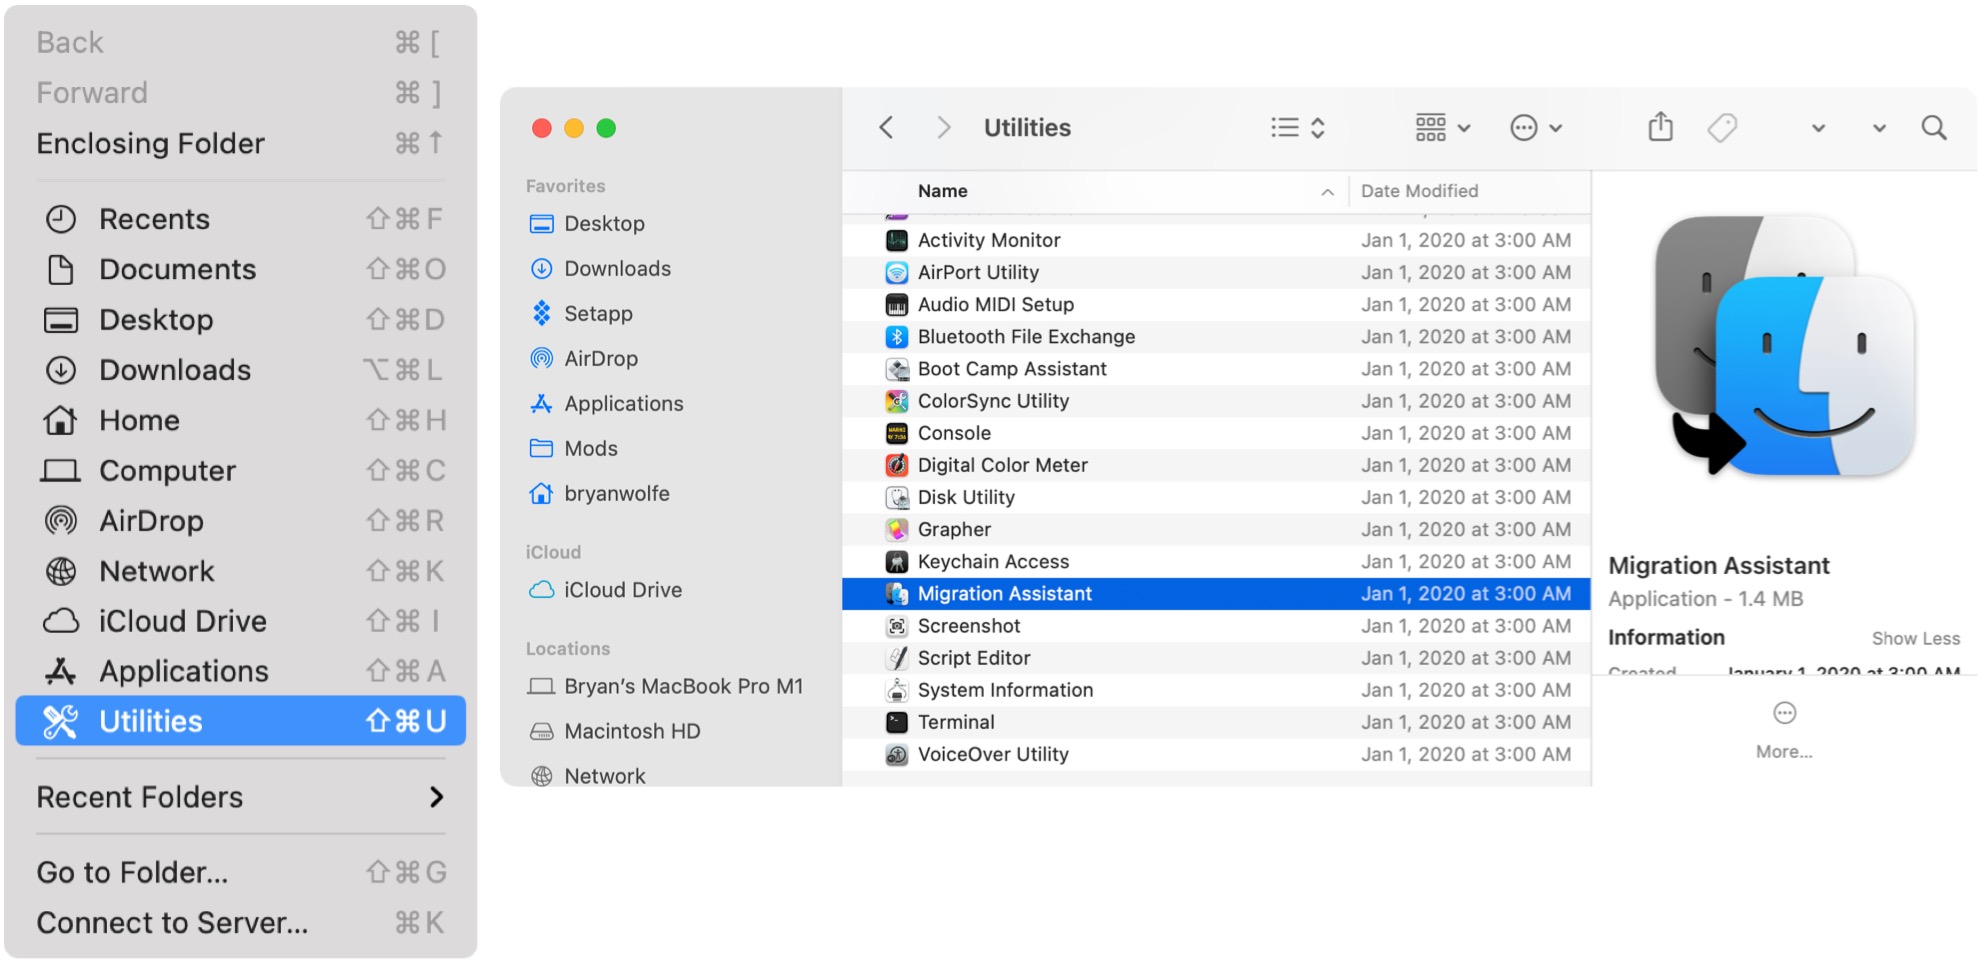
Task: Choose Recents in the Go menu
Action: [241, 219]
